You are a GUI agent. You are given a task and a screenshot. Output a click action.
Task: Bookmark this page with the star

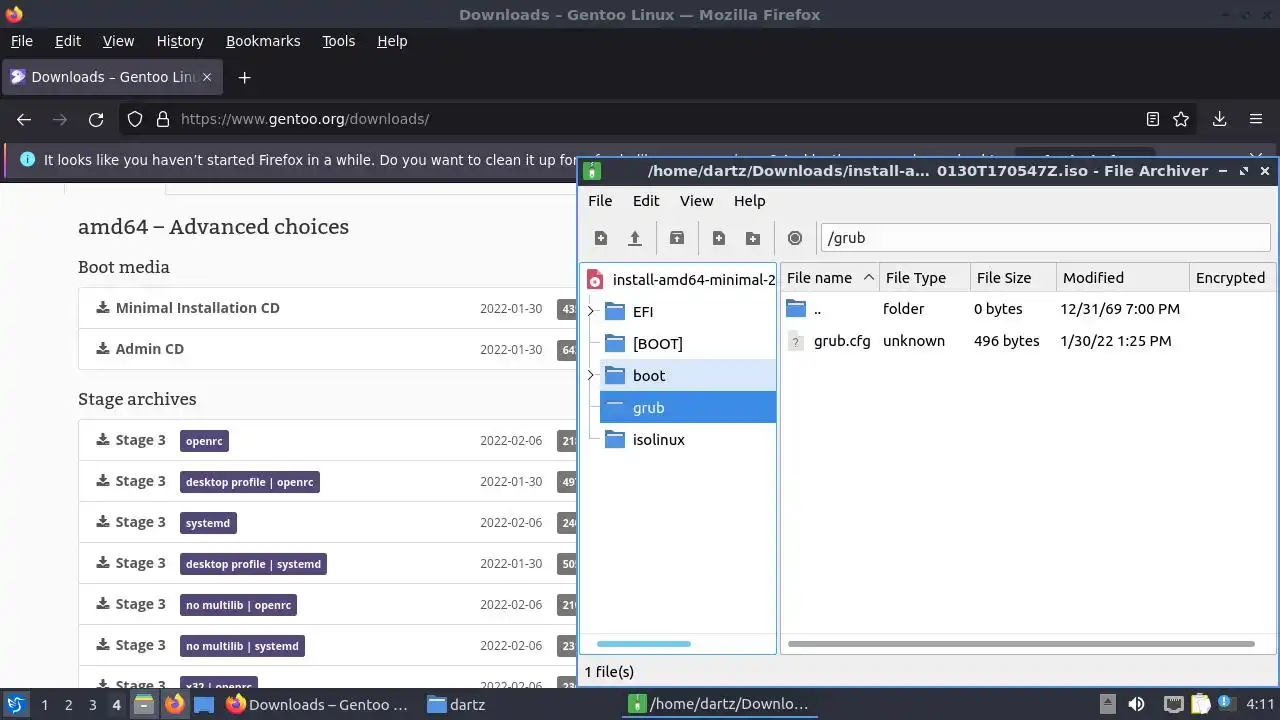[x=1181, y=119]
